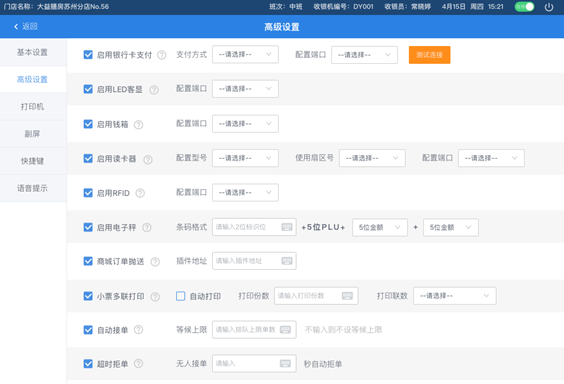
Task: Open 支付方式 dropdown
Action: 245,54
